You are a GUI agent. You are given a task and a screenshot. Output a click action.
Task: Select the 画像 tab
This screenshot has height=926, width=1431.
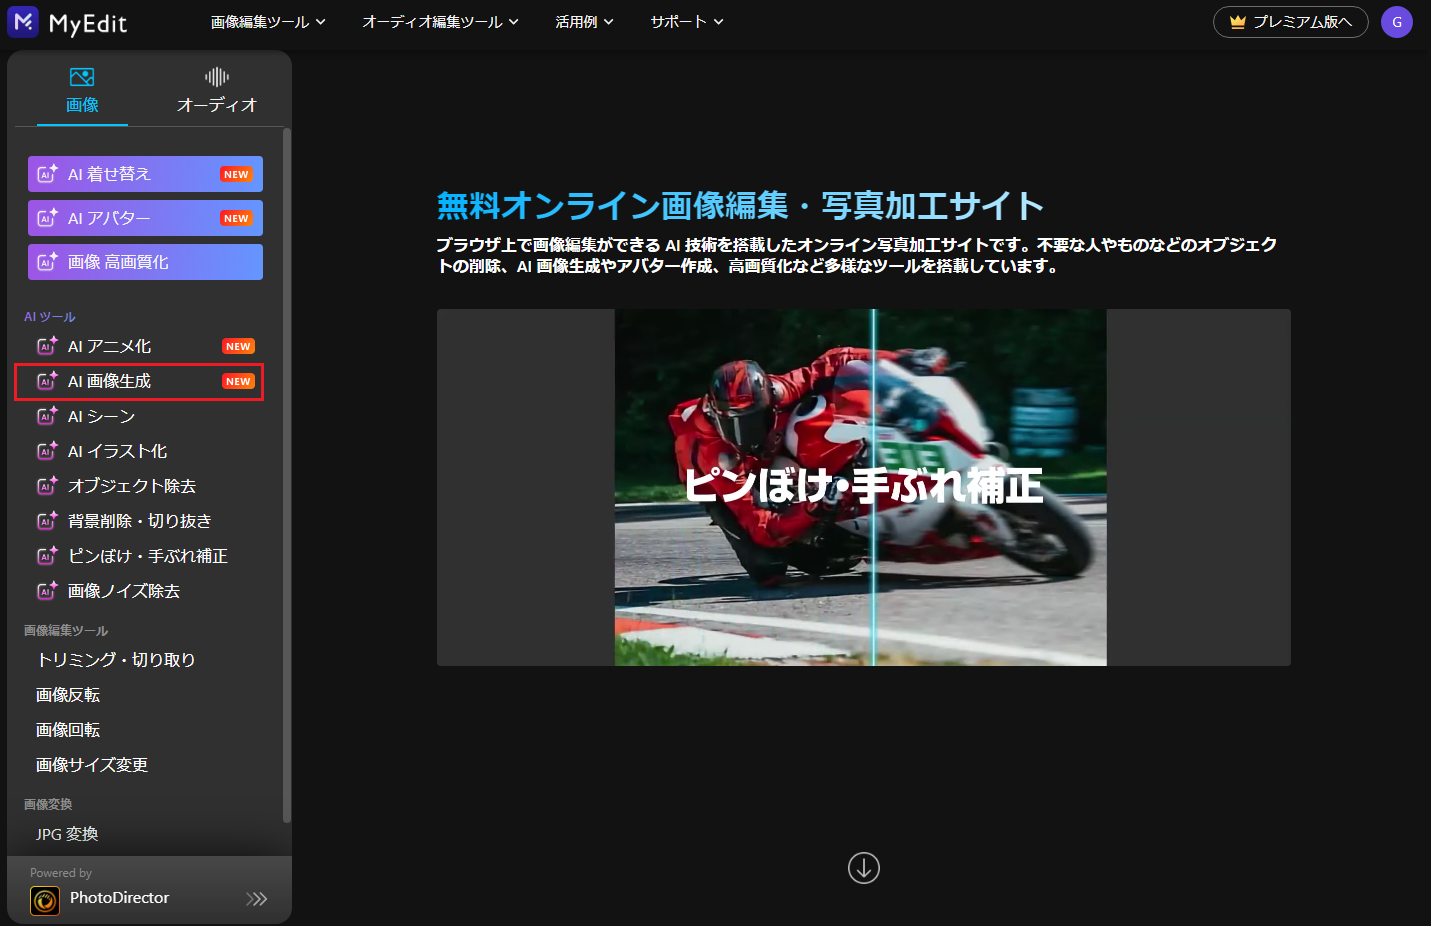coord(82,90)
